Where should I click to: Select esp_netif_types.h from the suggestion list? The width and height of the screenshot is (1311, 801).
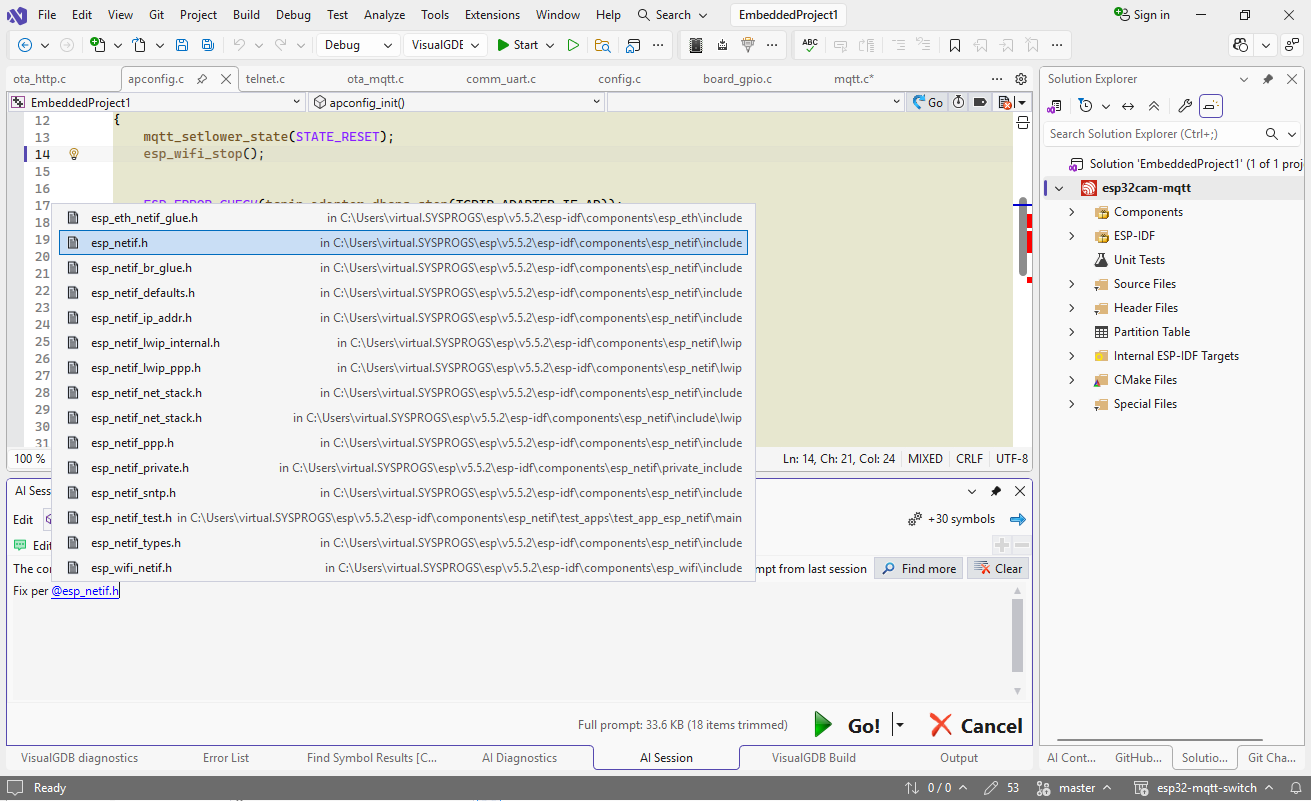[x=136, y=543]
